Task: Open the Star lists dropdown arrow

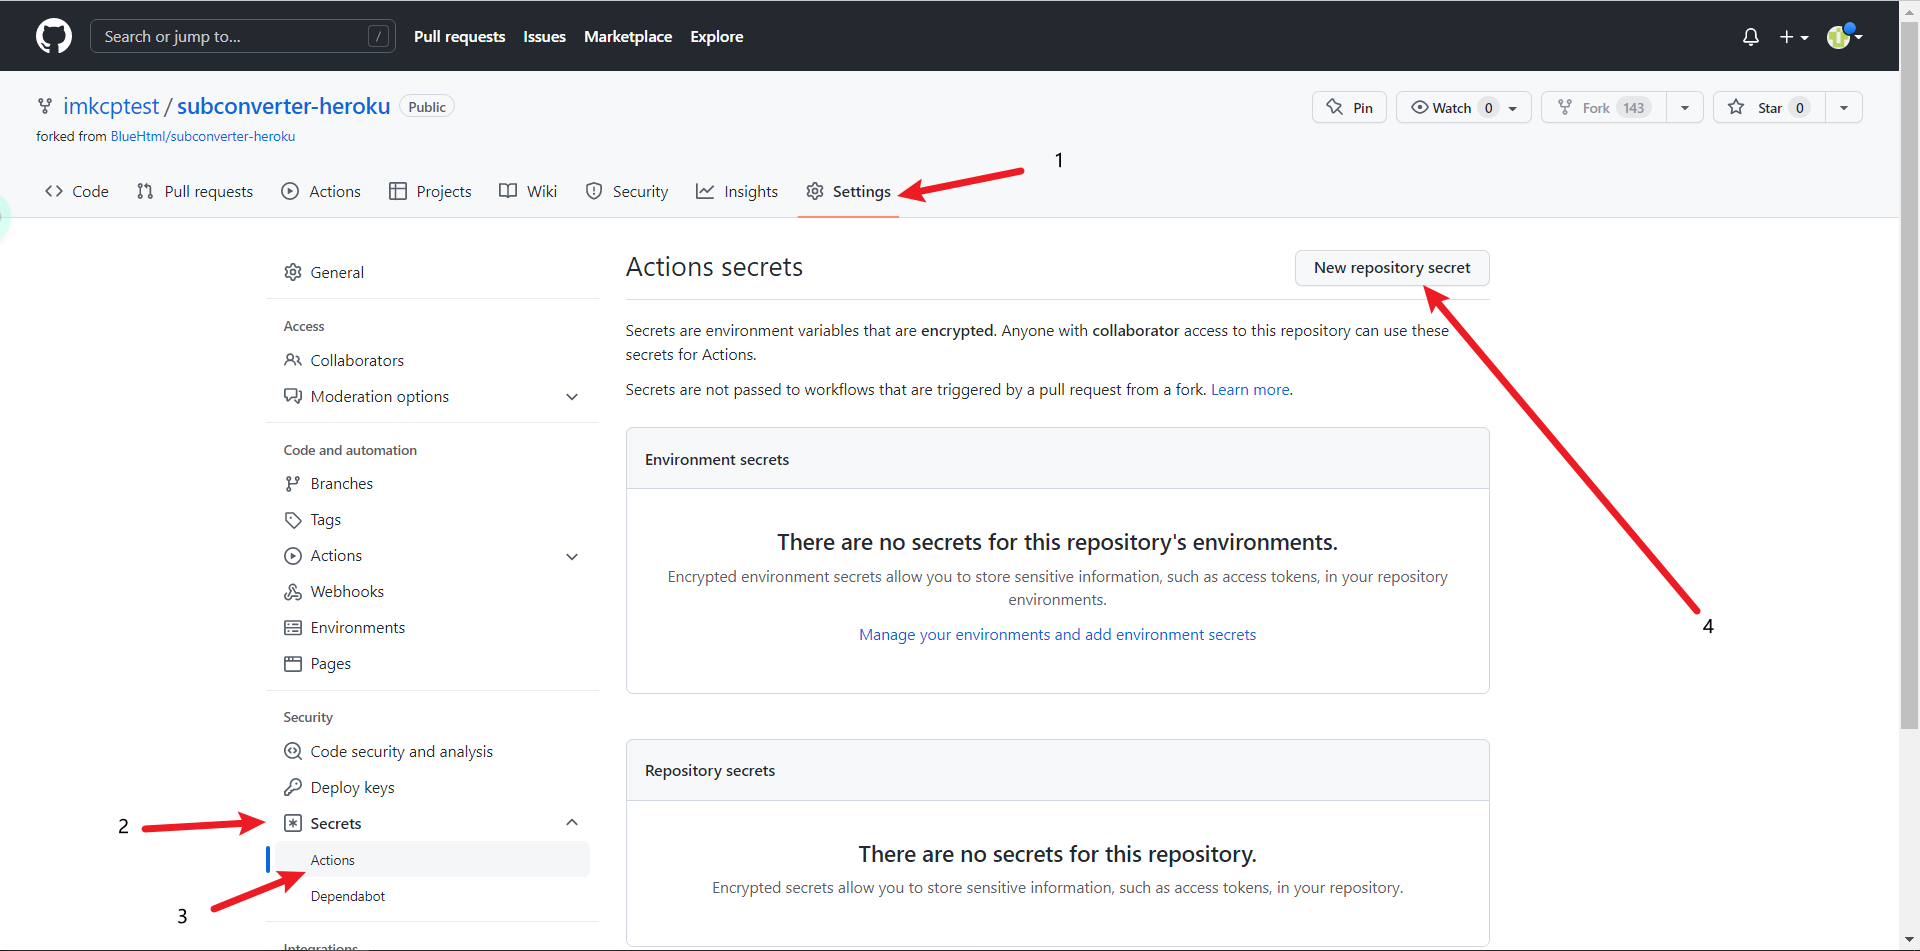Action: point(1844,108)
